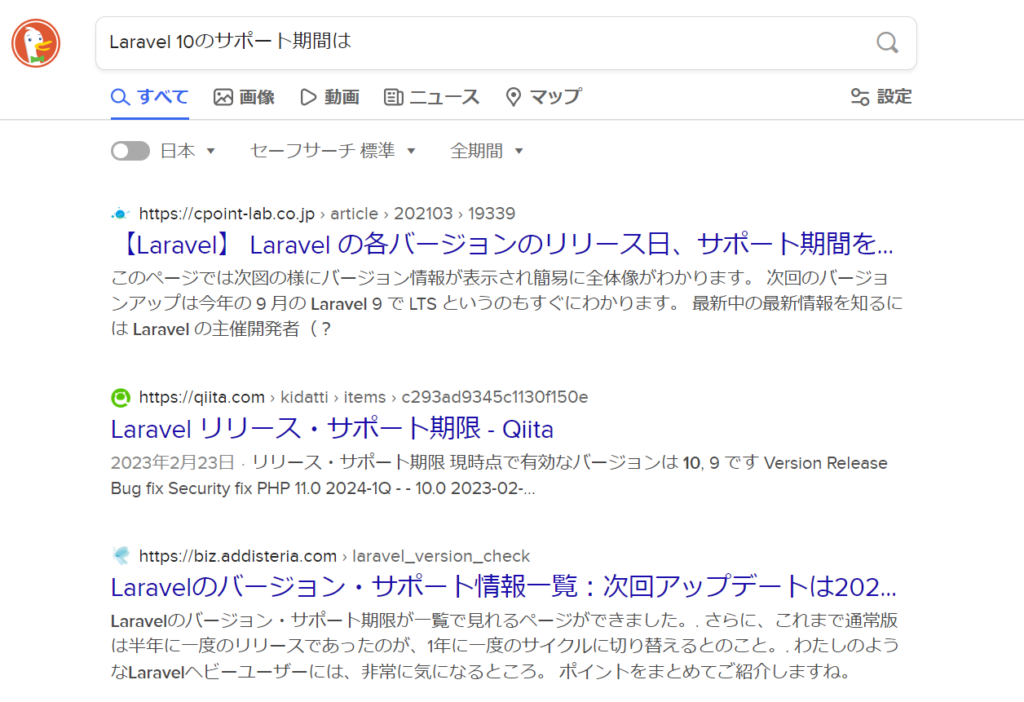The width and height of the screenshot is (1024, 702).
Task: Click the DuckDuckGo duck logo
Action: point(36,43)
